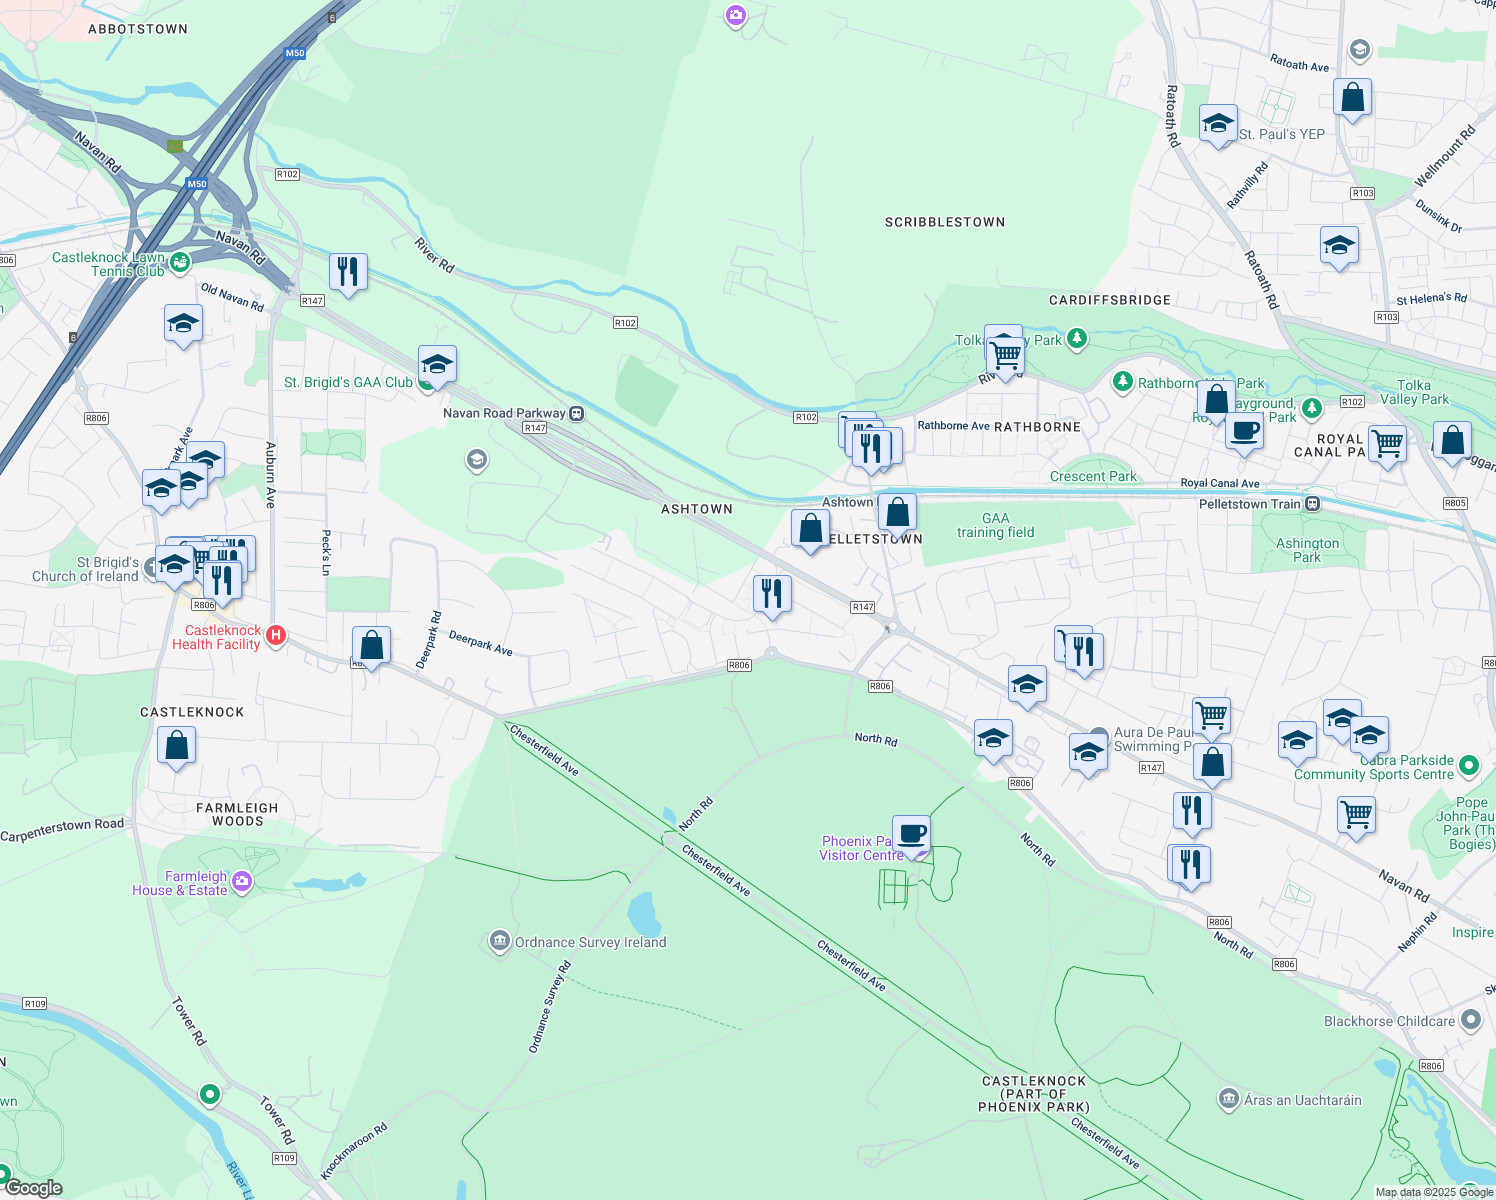Viewport: 1496px width, 1200px height.
Task: Click the Farmleigh House & Estate camera icon
Action: (241, 883)
